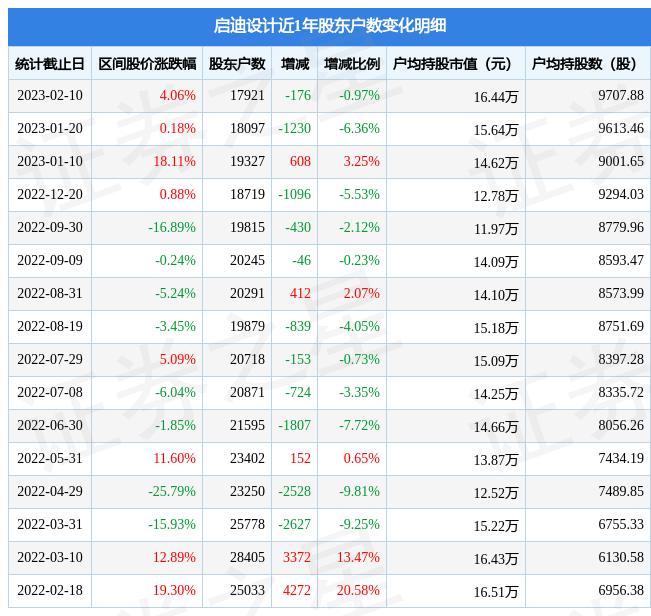Viewport: 651px width, 616px height.
Task: Select the date 2023-01-10
Action: (50, 161)
